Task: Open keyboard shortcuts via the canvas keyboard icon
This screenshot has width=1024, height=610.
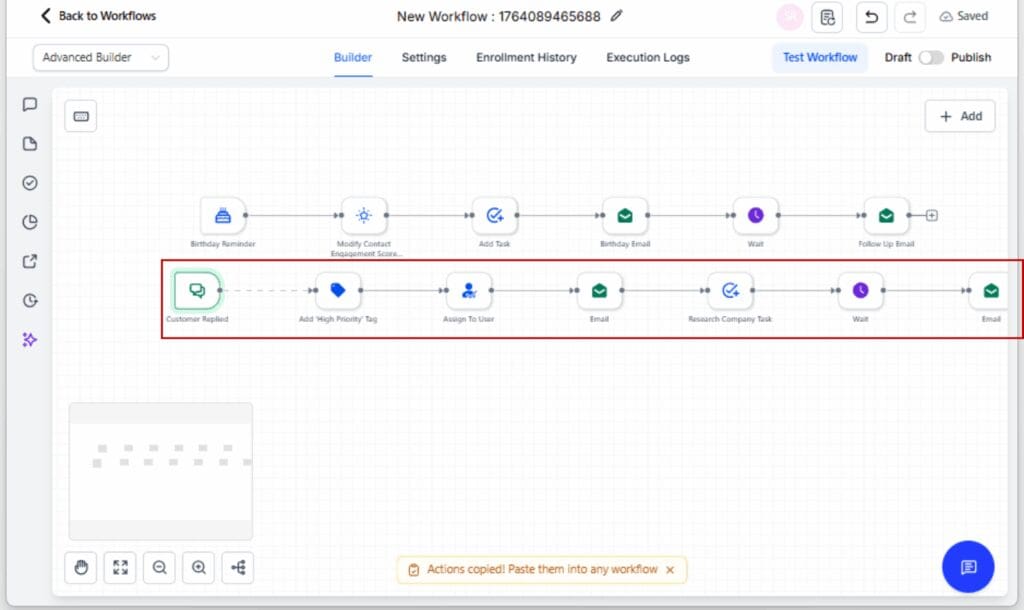Action: pos(80,116)
